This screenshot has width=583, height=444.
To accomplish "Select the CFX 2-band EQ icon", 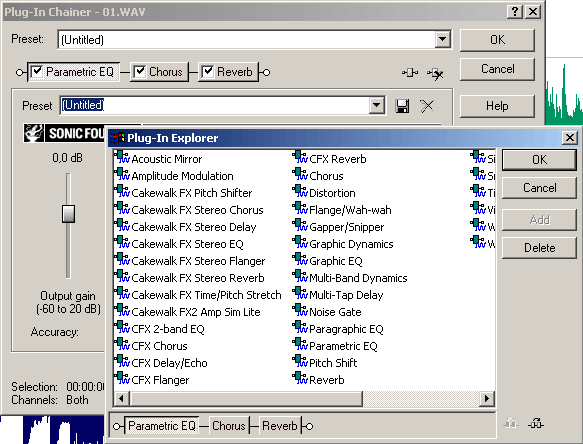I will (122, 328).
